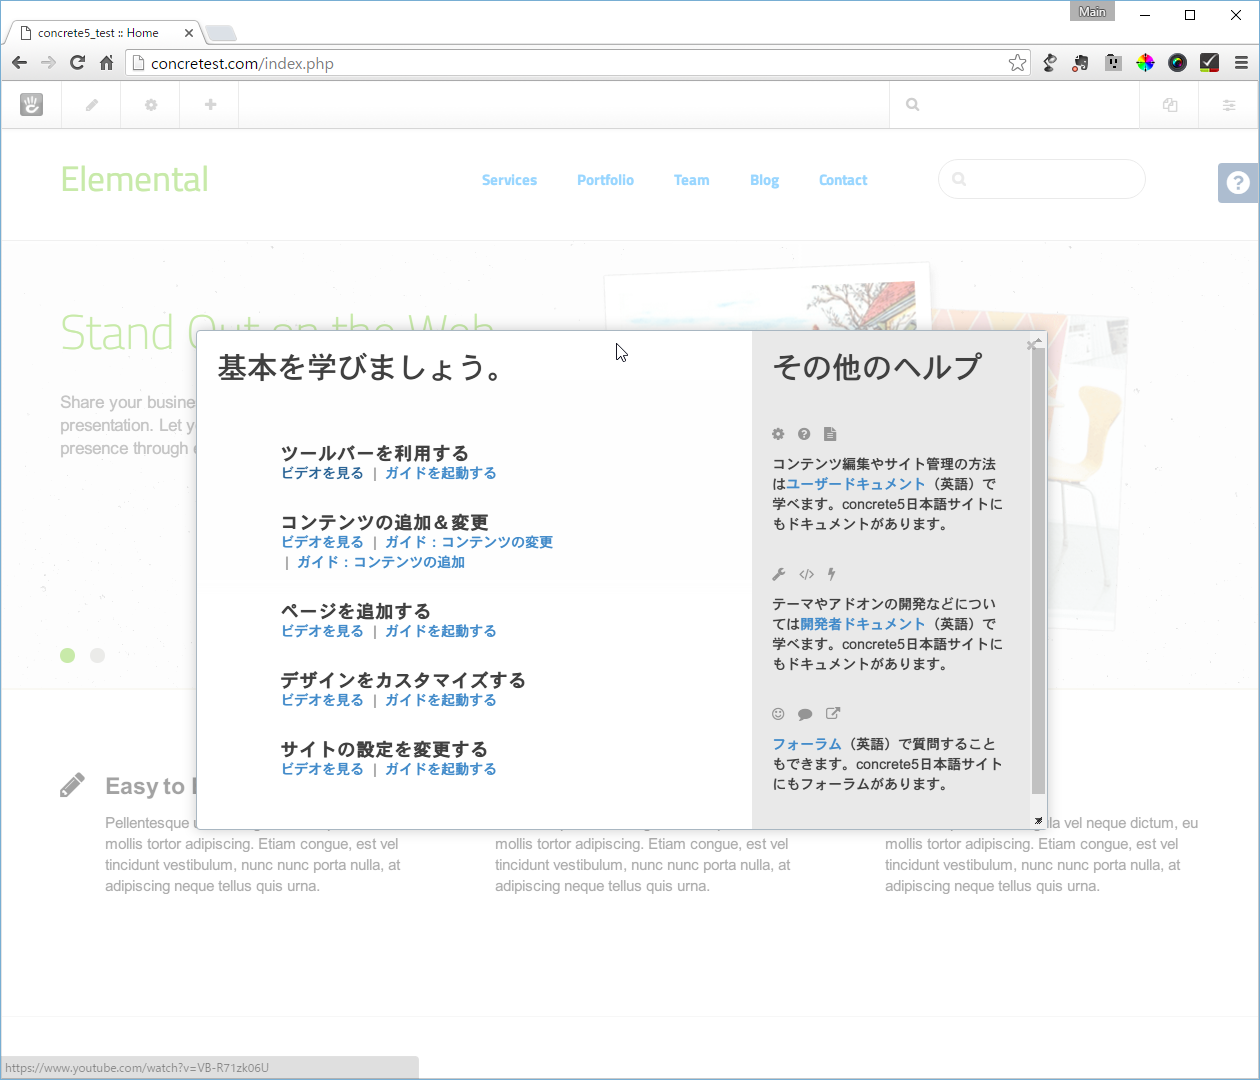Open page settings gear icon
Viewport: 1260px width, 1080px height.
151,104
